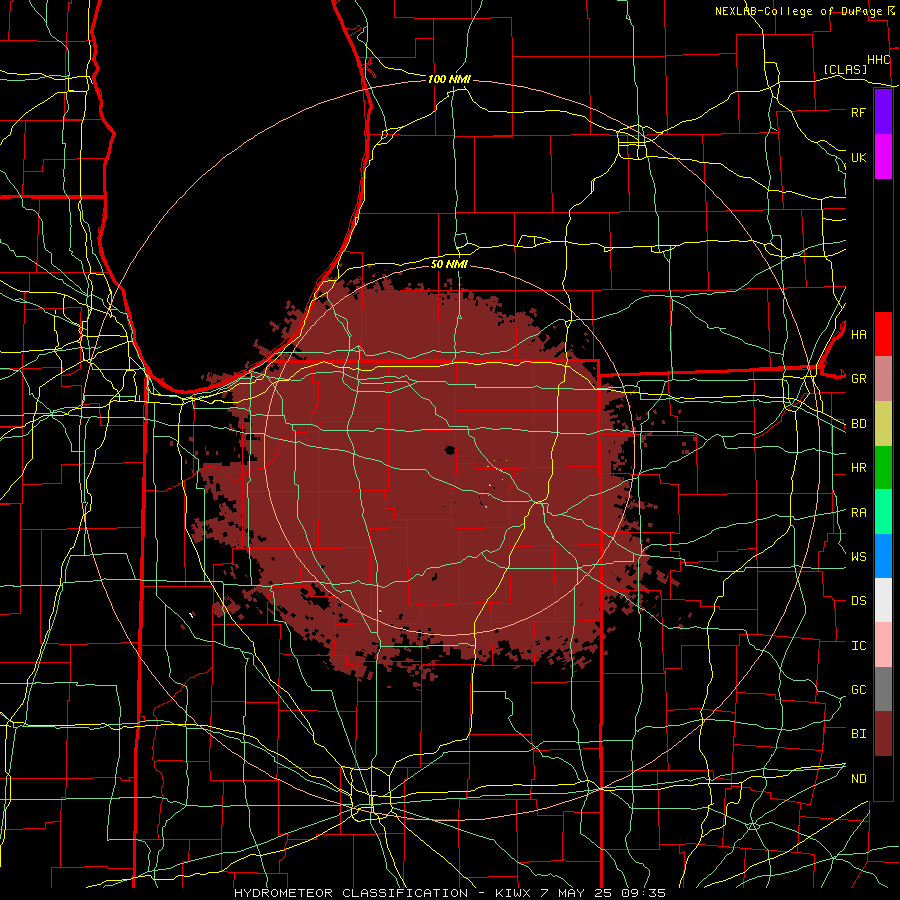Click the ND legend label
Screen dimensions: 900x900
click(x=858, y=779)
